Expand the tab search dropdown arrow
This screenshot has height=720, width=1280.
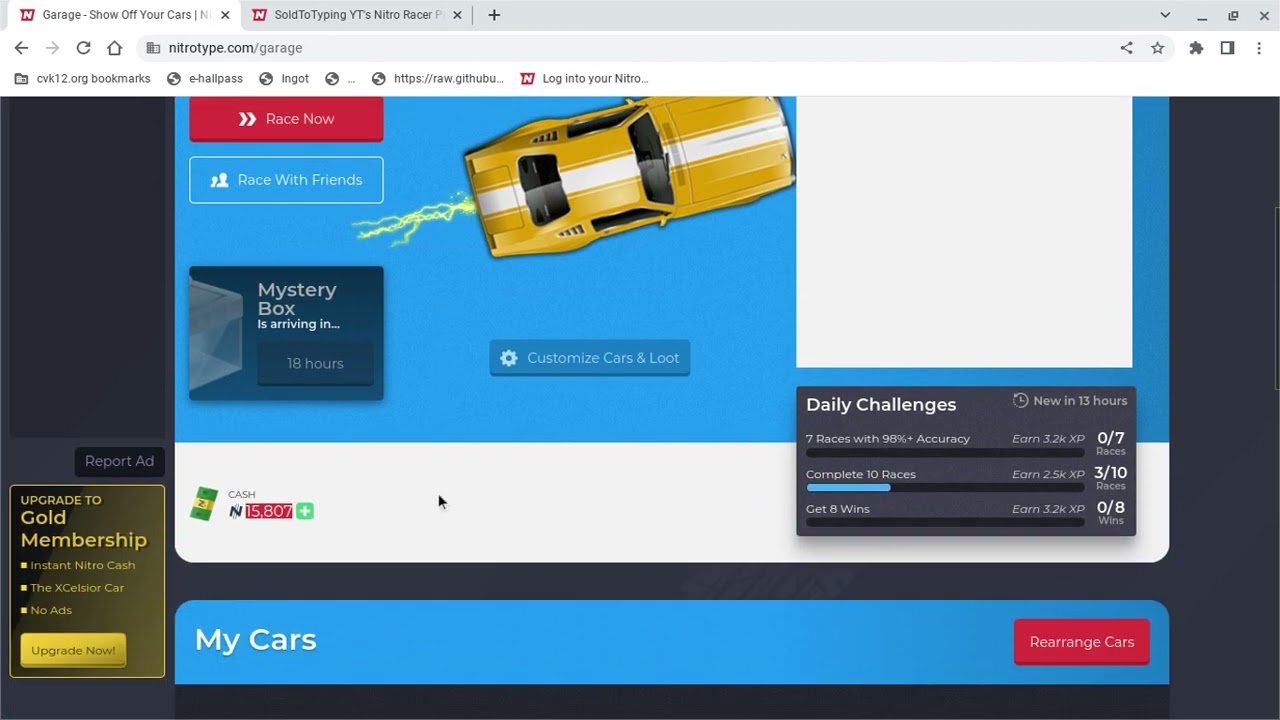tap(1165, 15)
